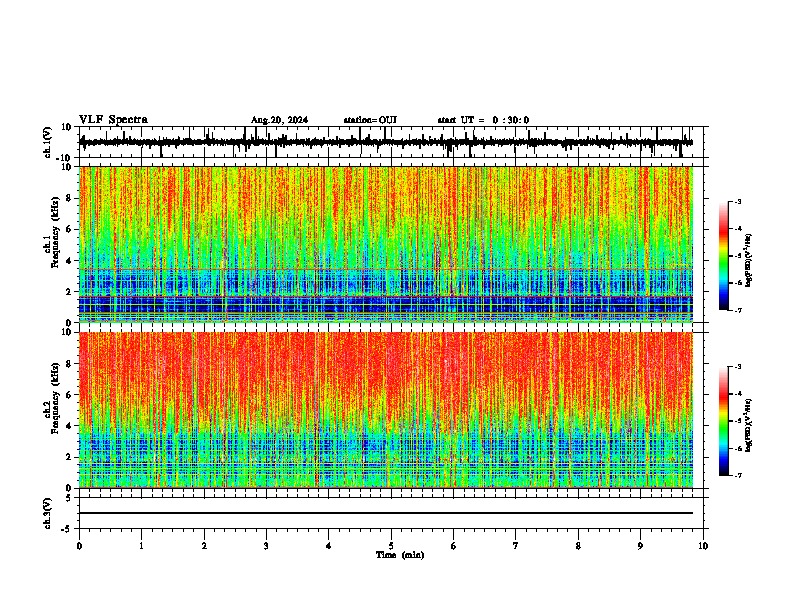Click the "-7" label on ch.2 color bar
The height and width of the screenshot is (612, 792).
[x=737, y=475]
